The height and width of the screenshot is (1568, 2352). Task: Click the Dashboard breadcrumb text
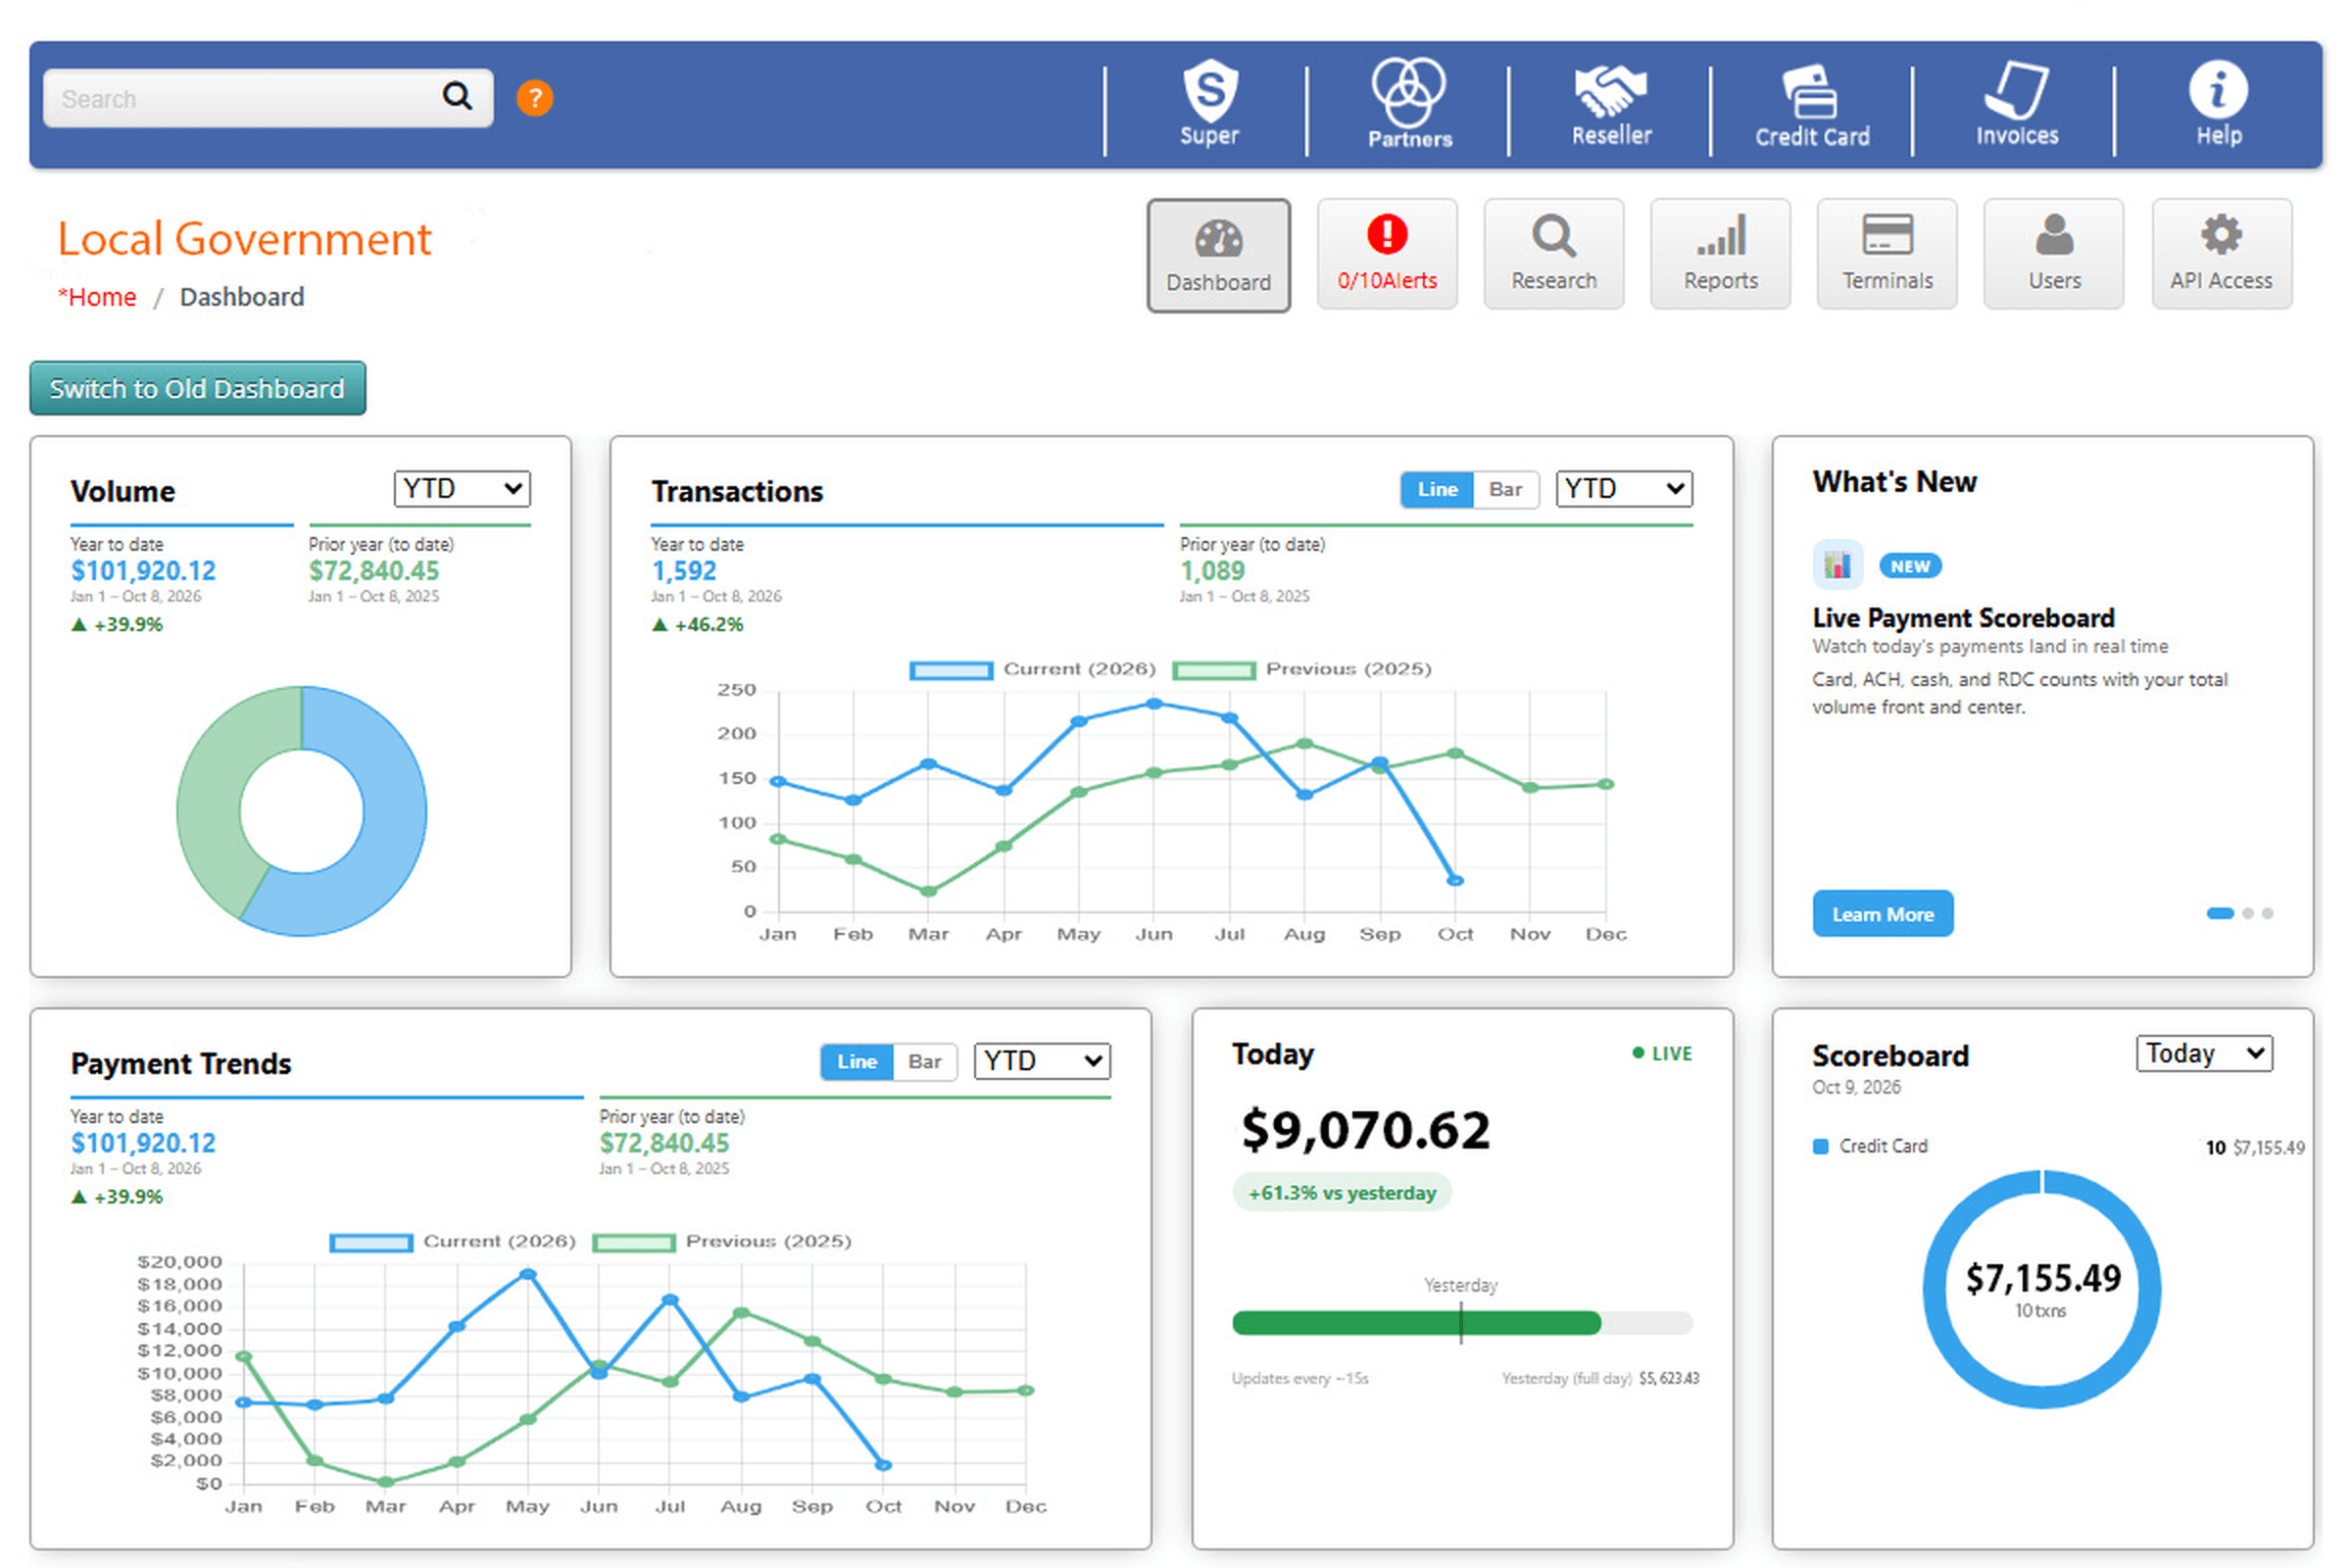click(242, 297)
